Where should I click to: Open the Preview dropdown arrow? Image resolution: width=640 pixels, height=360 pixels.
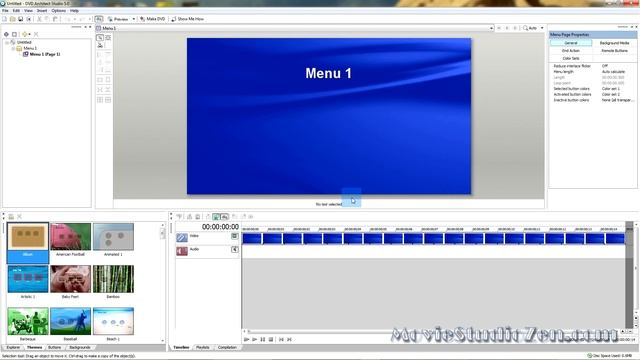133,19
